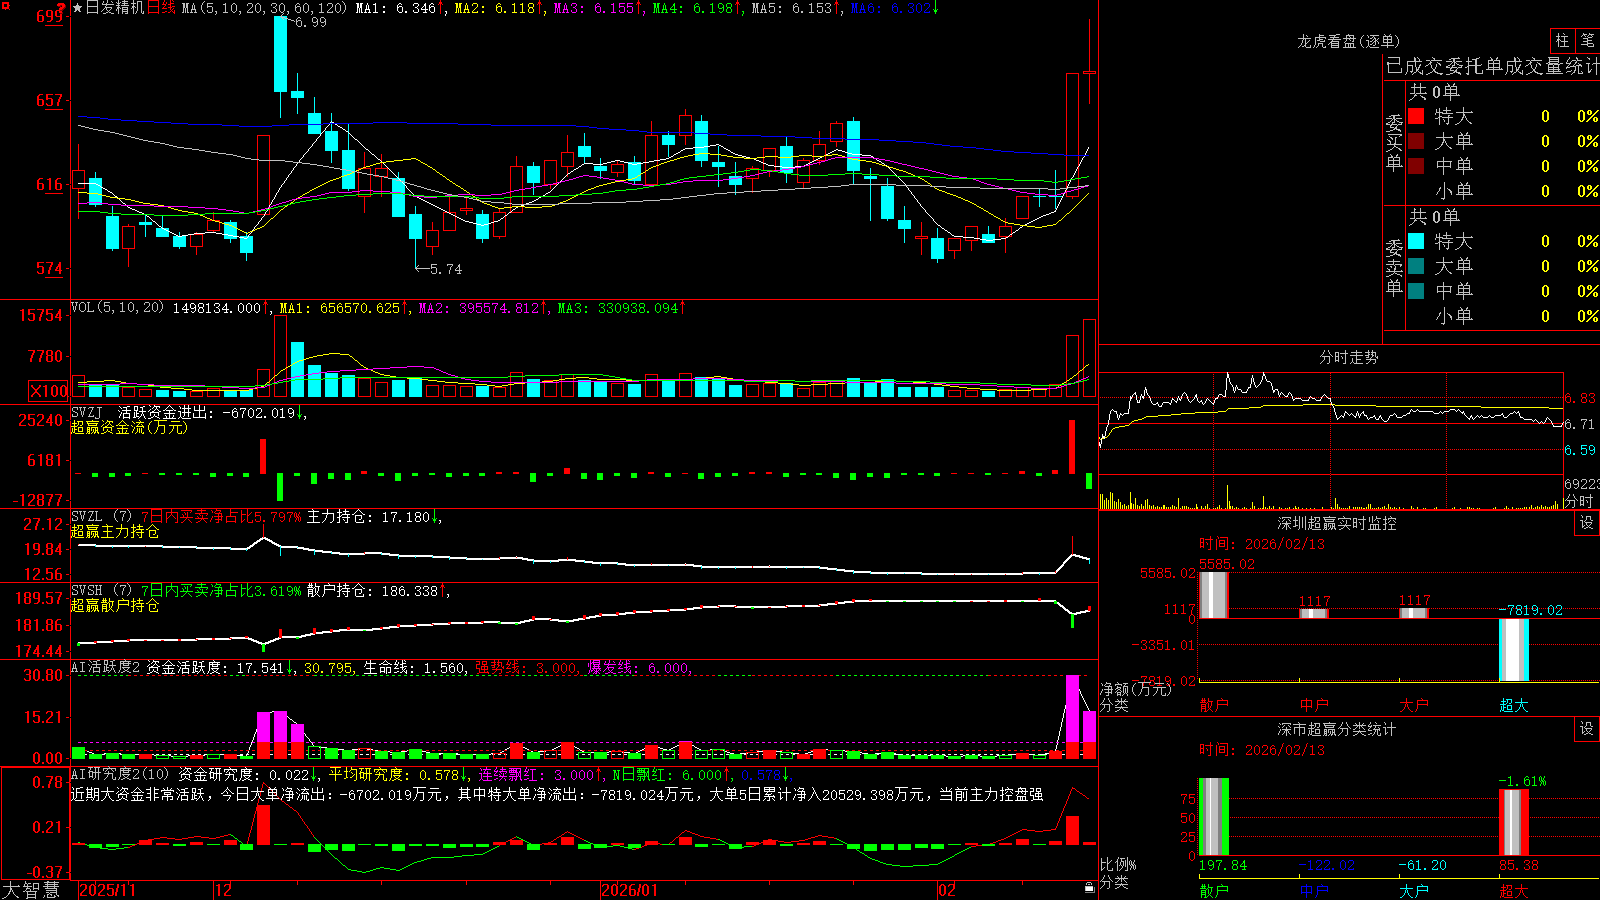Click the 大户 bar in 深圳超赢实时监控

1414,613
